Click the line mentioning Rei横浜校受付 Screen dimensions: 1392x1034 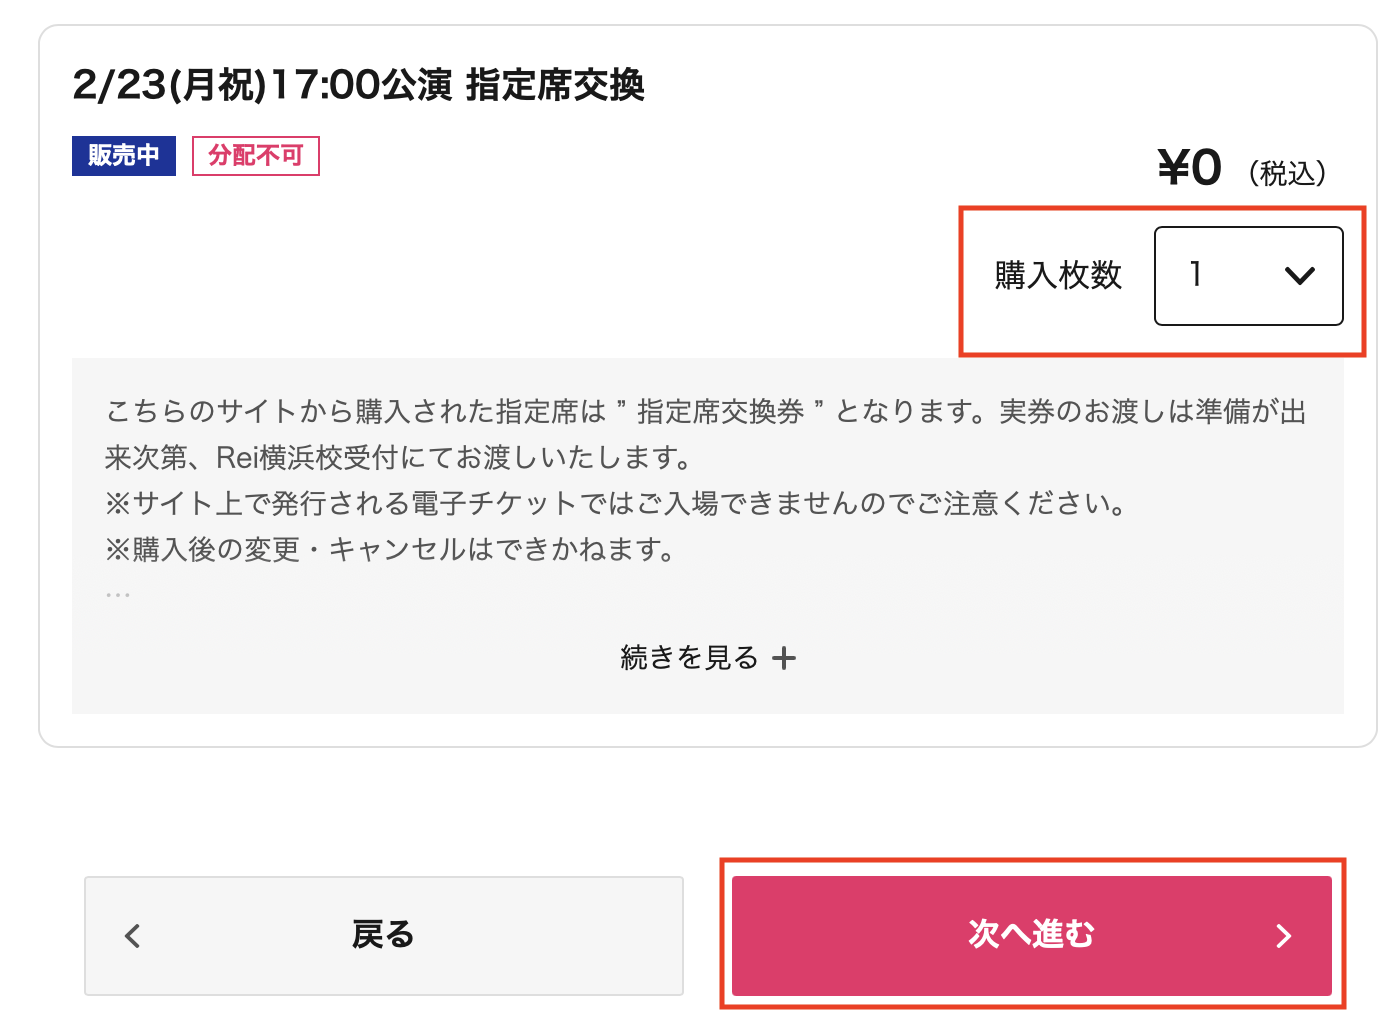tap(400, 458)
